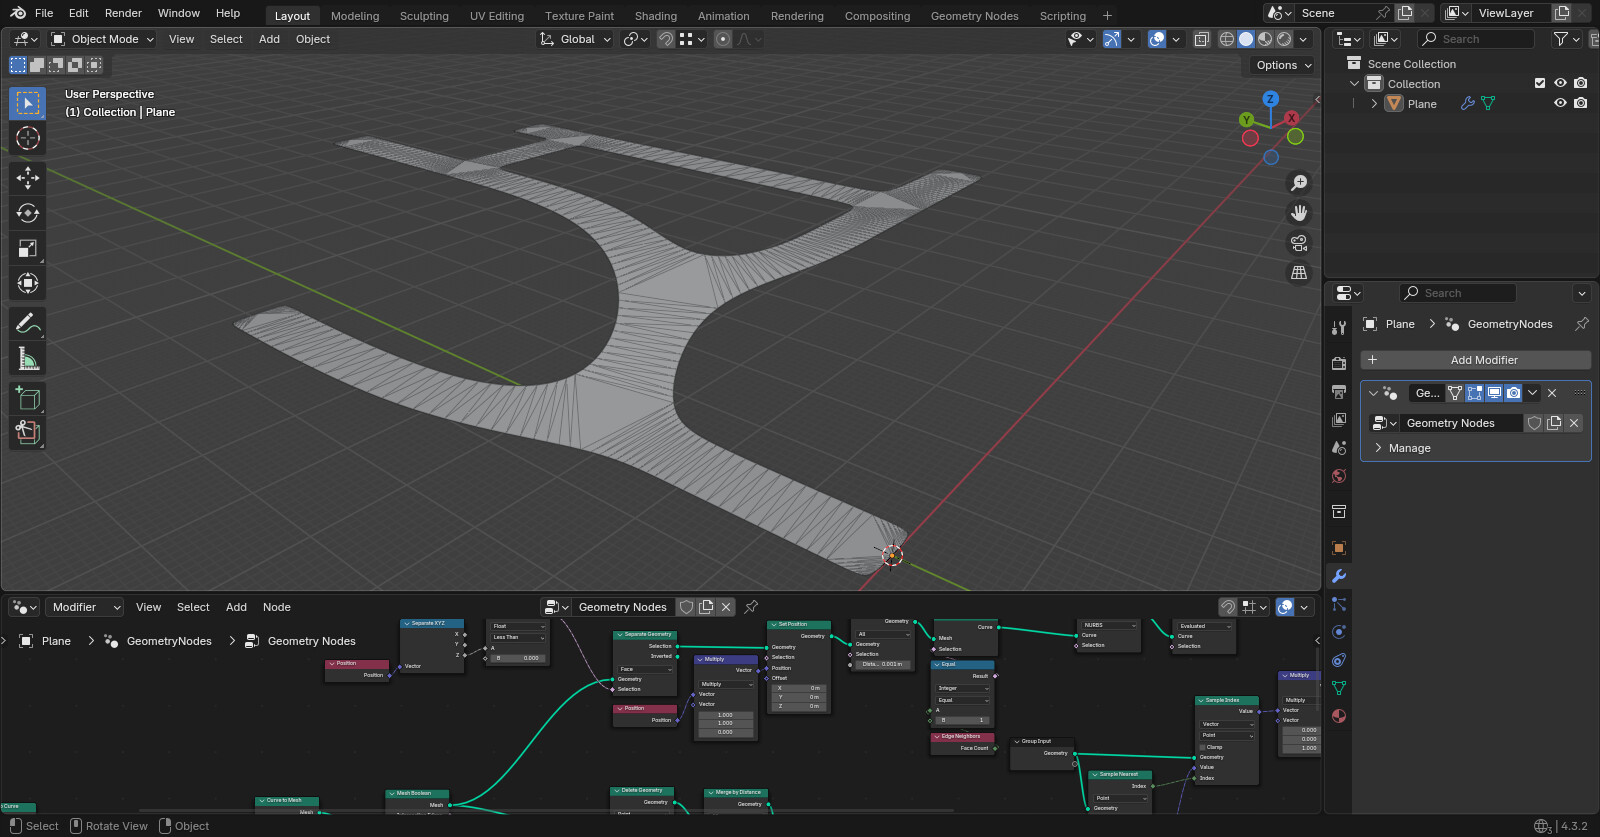Click blue Z axis navigation gizmo
The height and width of the screenshot is (837, 1600).
click(1271, 99)
